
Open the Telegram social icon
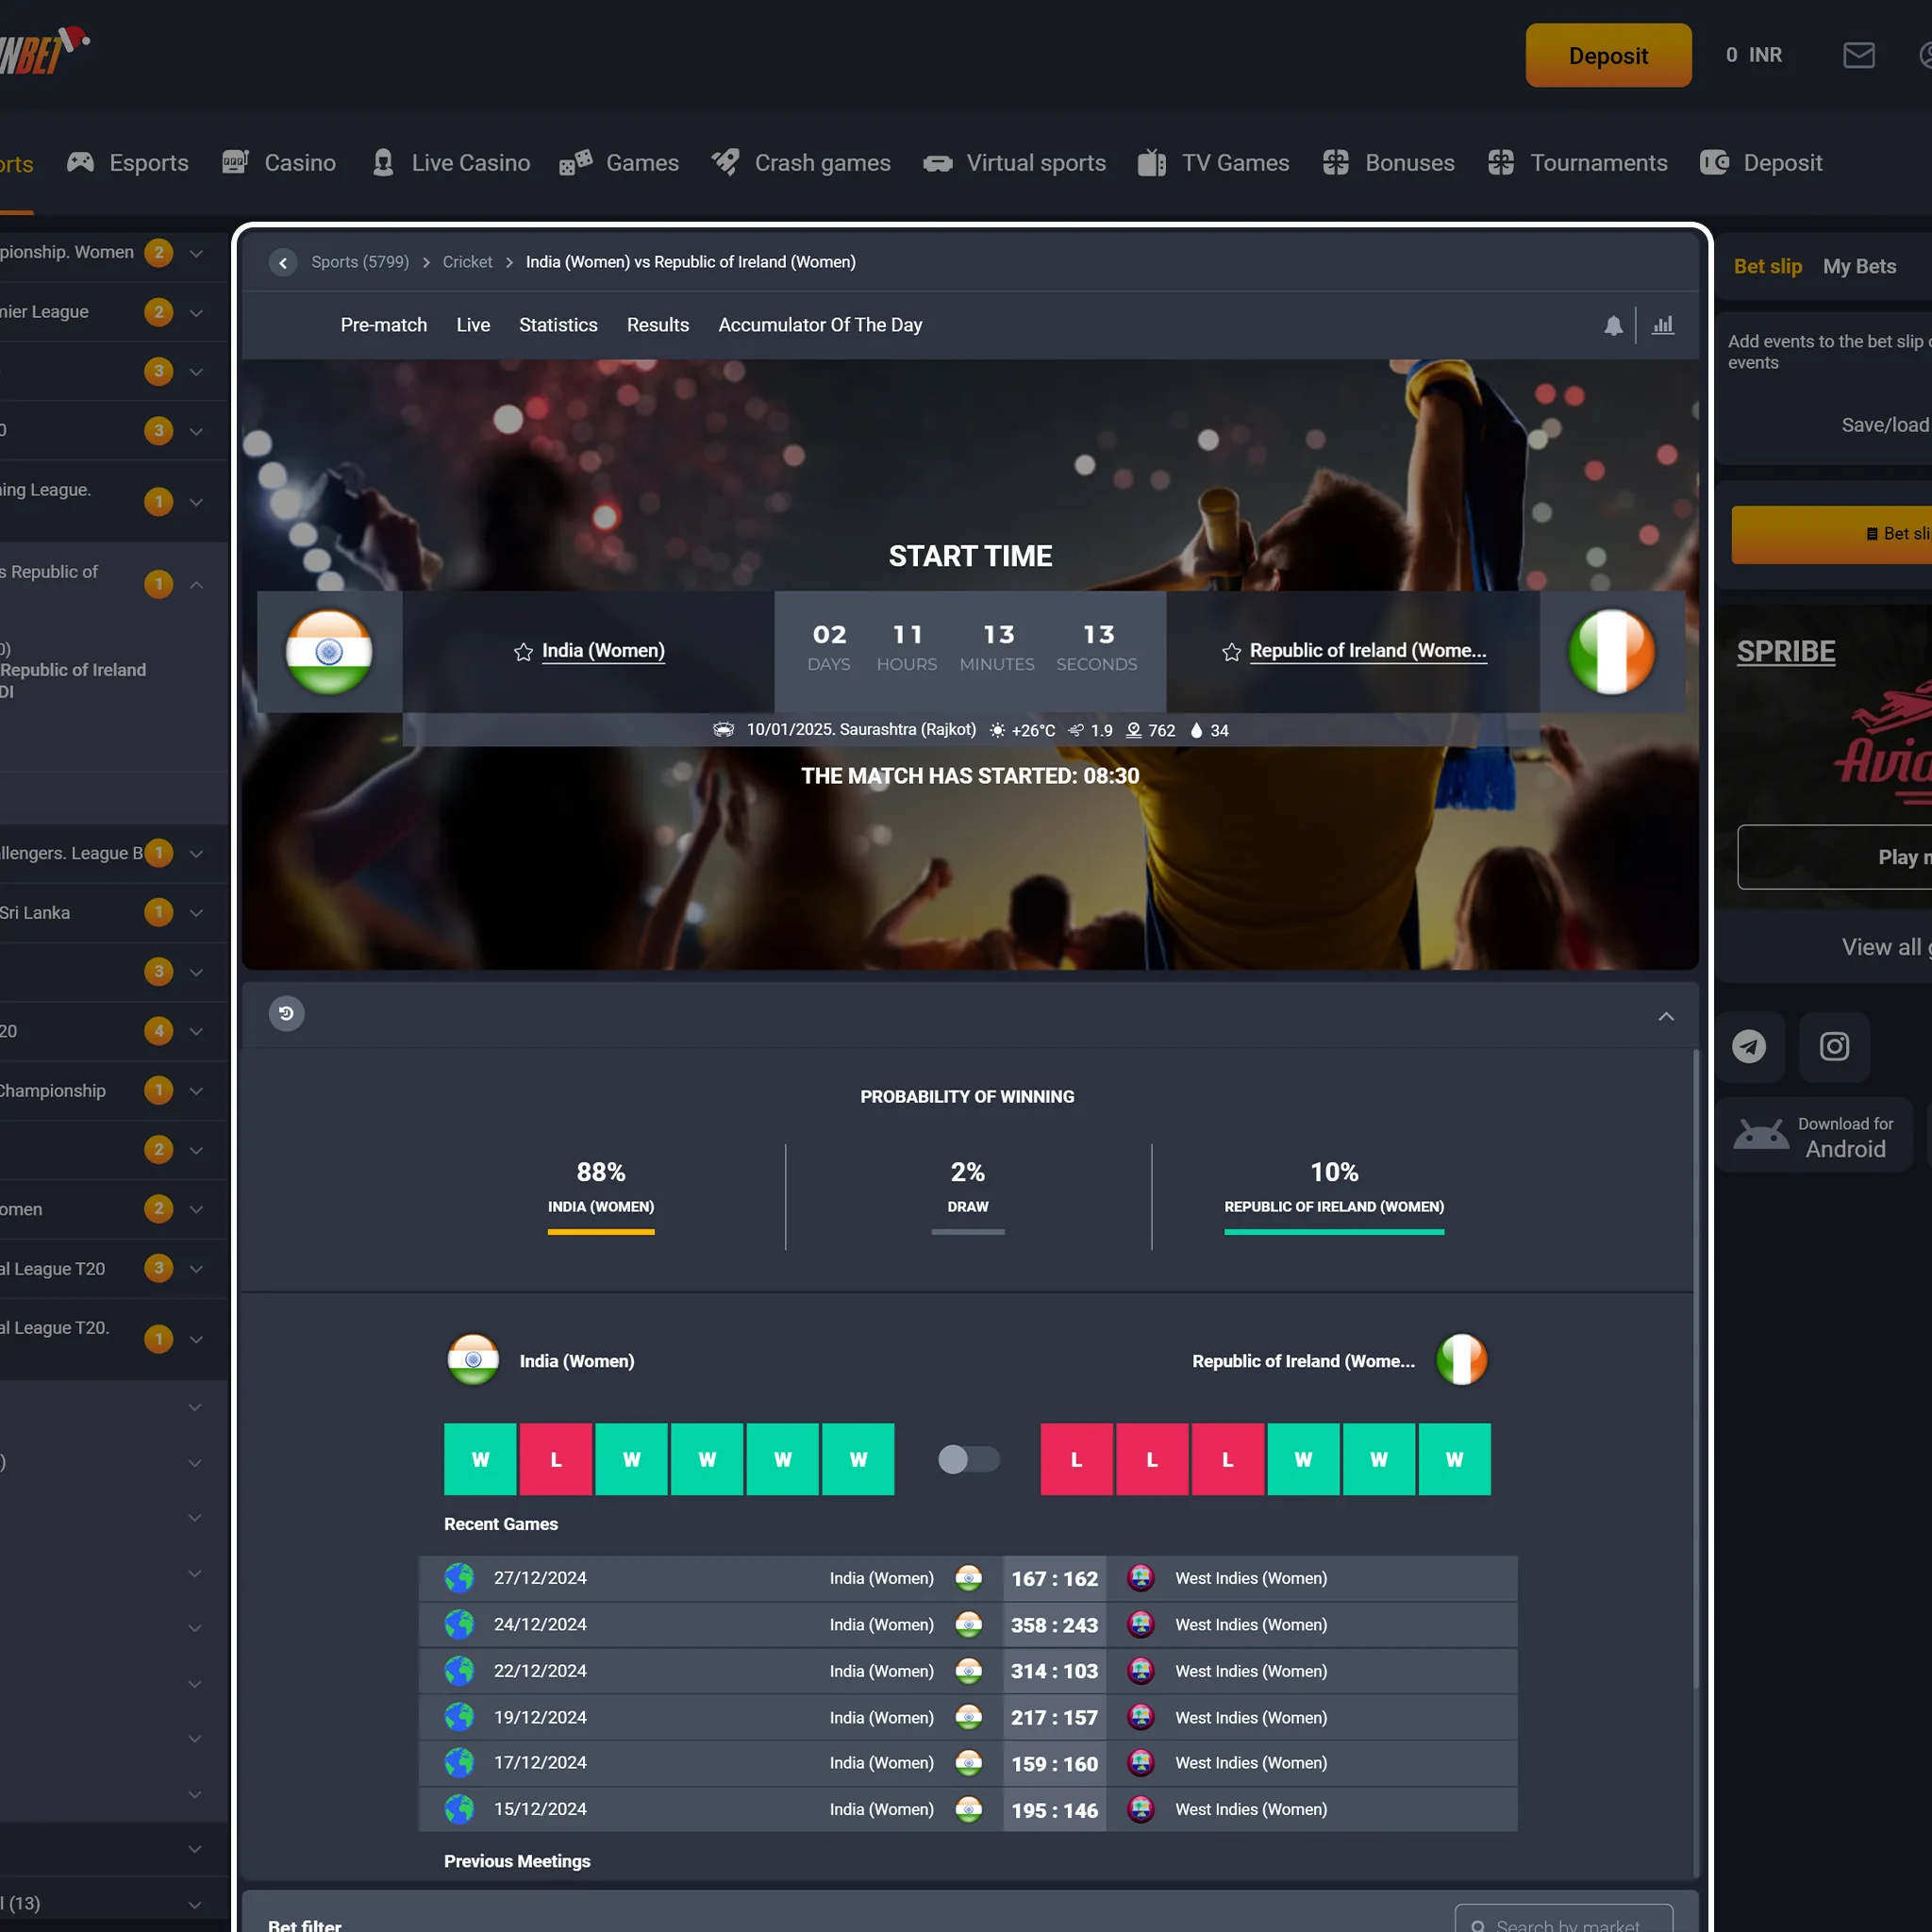[x=1749, y=1046]
